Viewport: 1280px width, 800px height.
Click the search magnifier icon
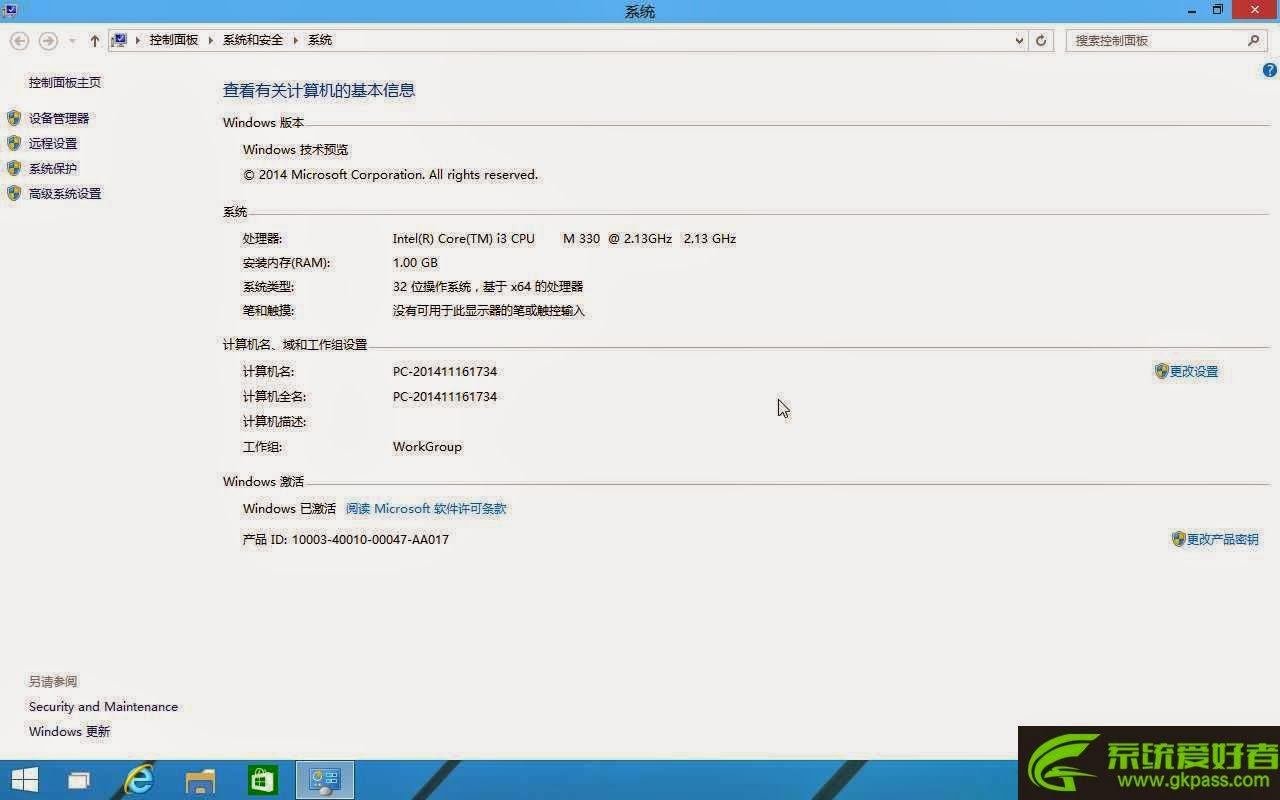(1254, 41)
